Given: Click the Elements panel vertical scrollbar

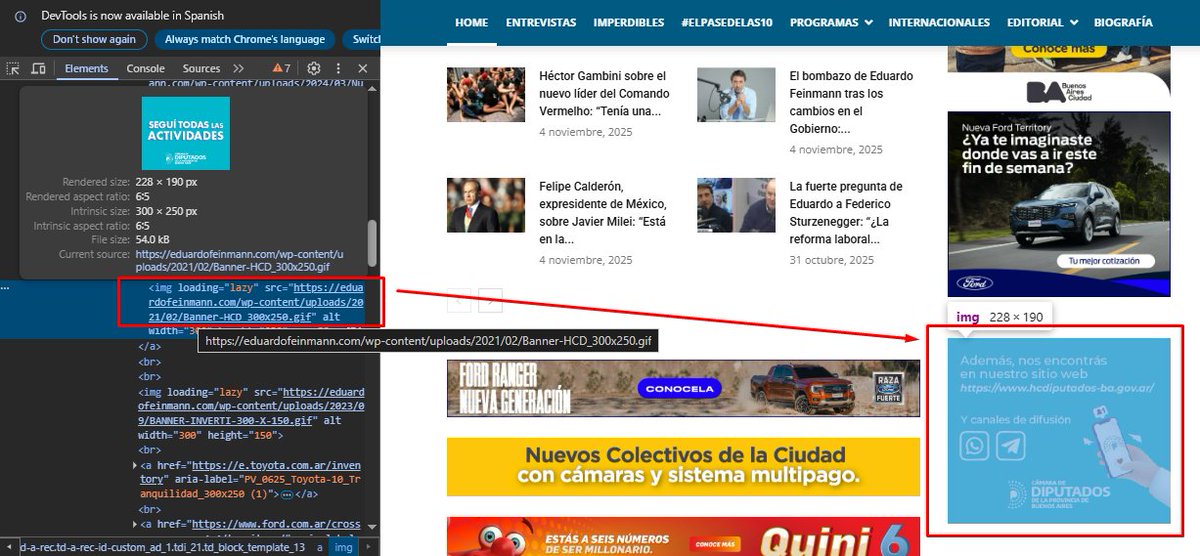Looking at the screenshot, I should click(373, 245).
